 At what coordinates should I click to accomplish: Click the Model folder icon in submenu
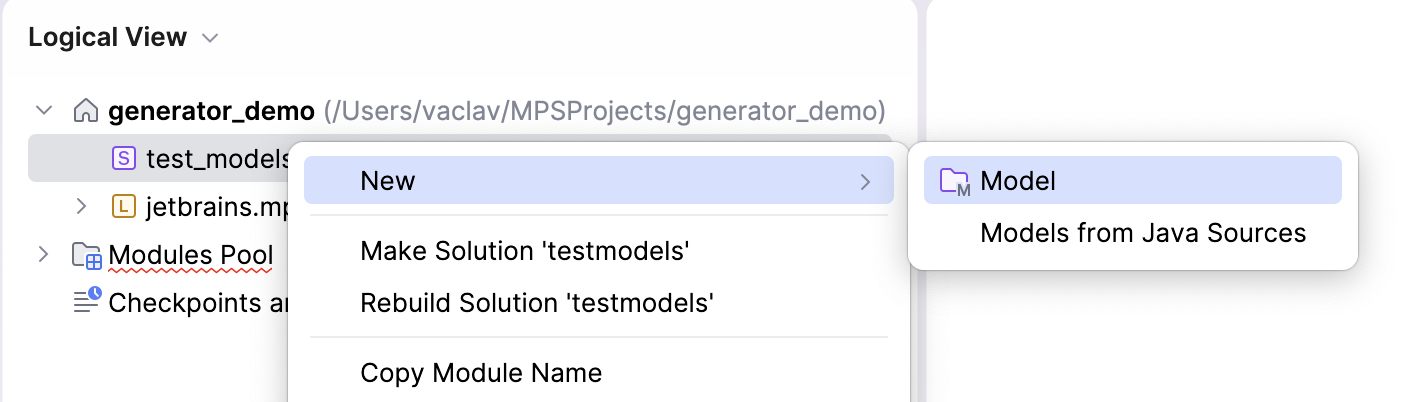click(x=955, y=181)
